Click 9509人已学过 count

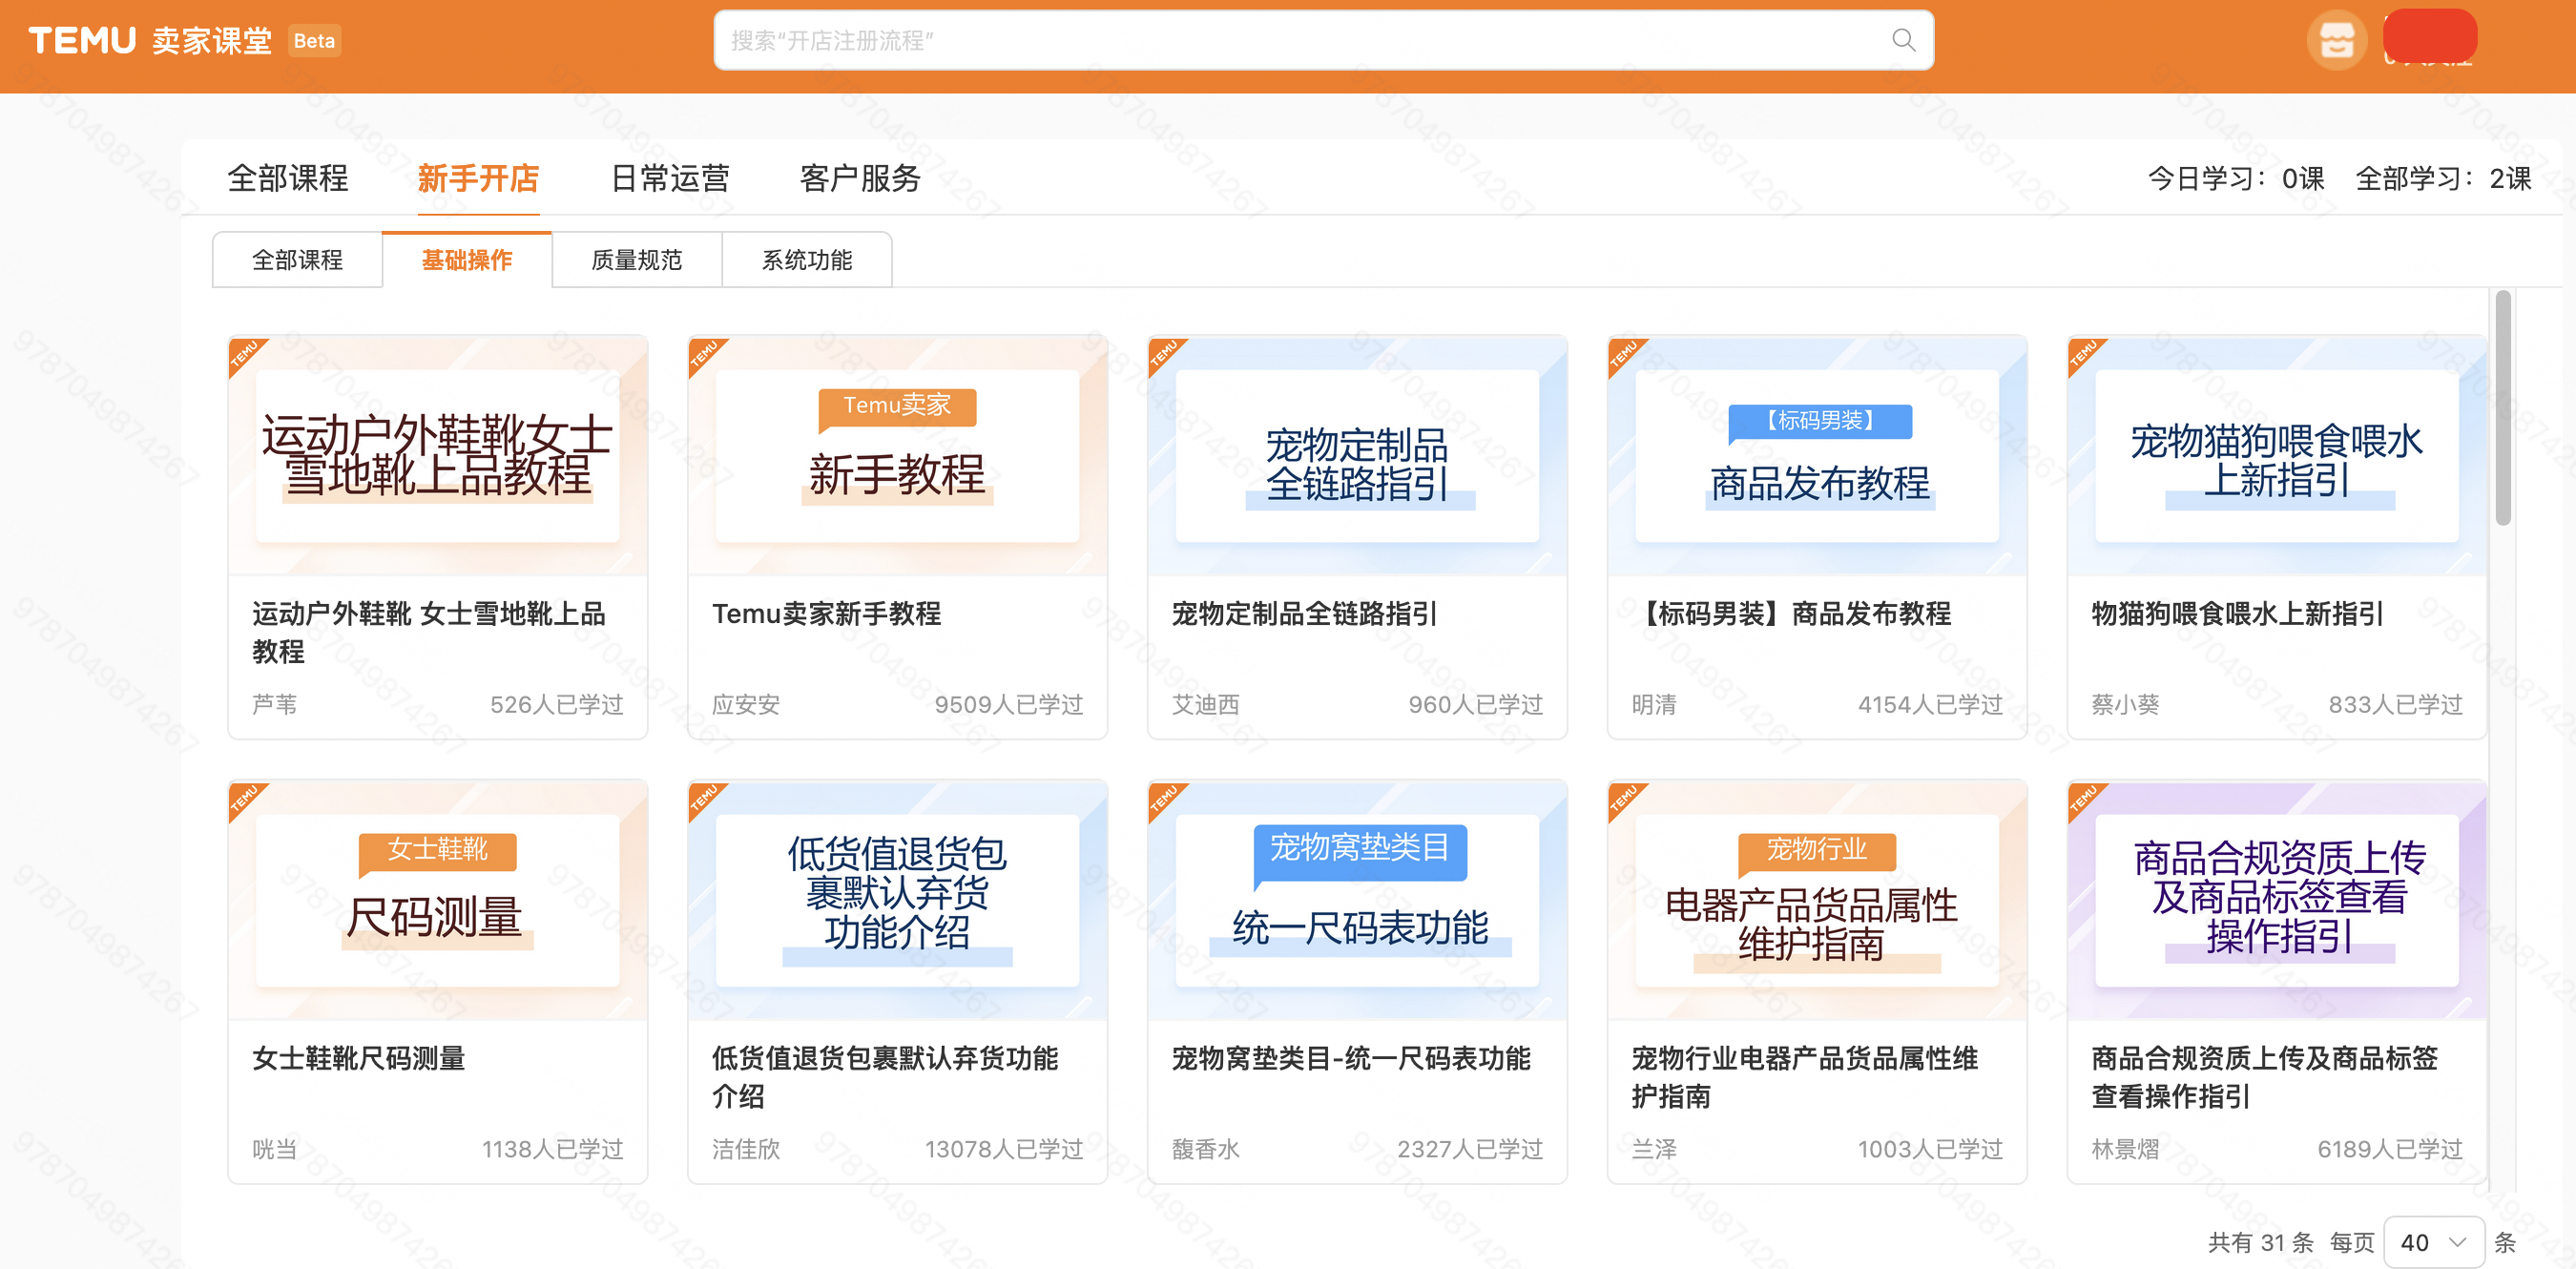pyautogui.click(x=1009, y=704)
